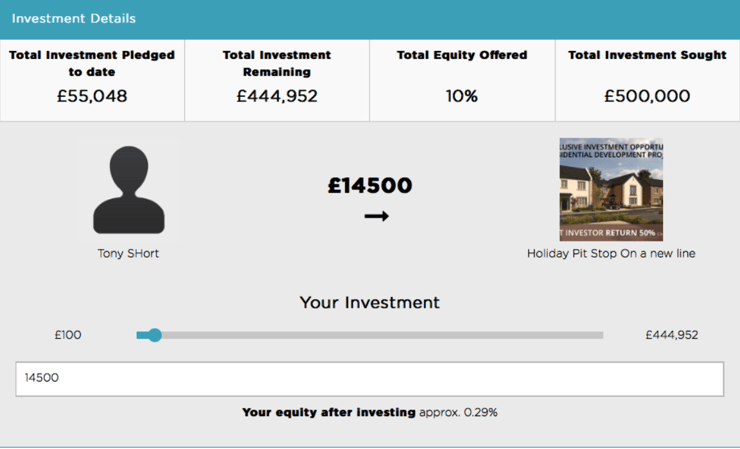Select the Total Investment Remaining cell
The image size is (740, 449).
point(277,80)
